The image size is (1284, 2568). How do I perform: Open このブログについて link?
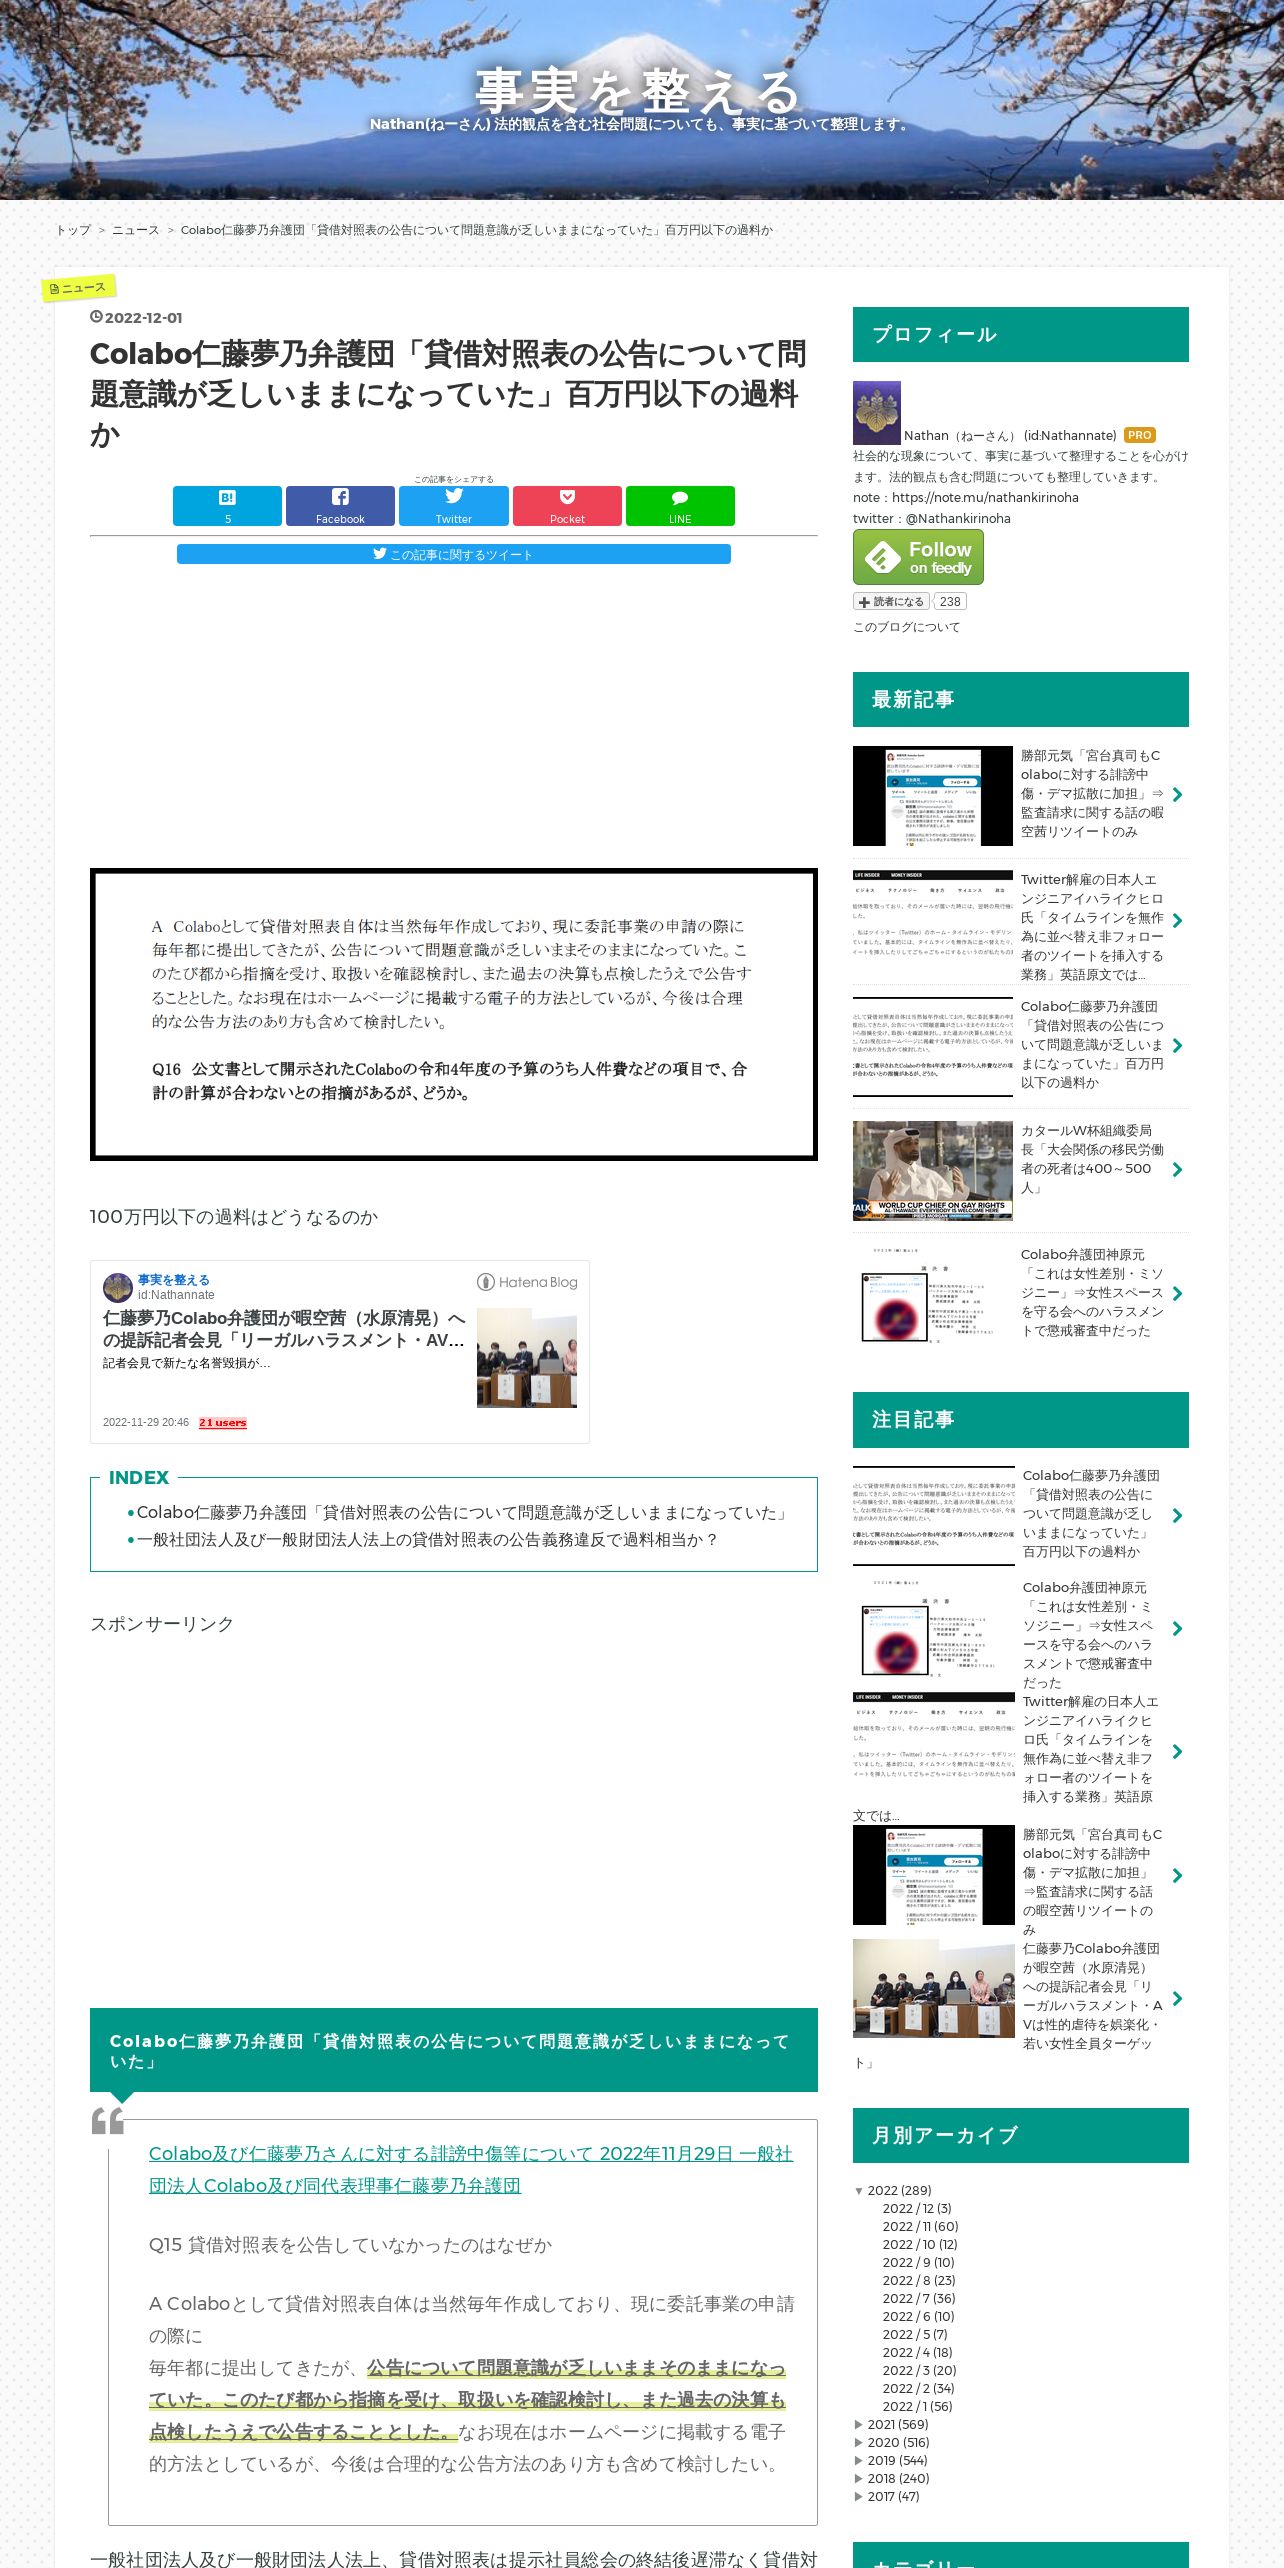click(x=906, y=627)
